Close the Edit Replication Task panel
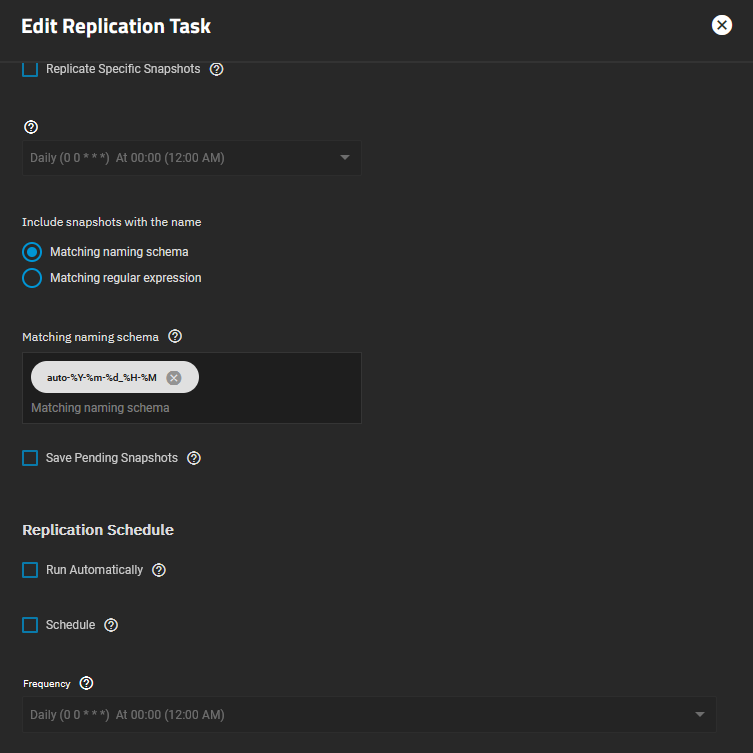The image size is (753, 753). point(721,26)
